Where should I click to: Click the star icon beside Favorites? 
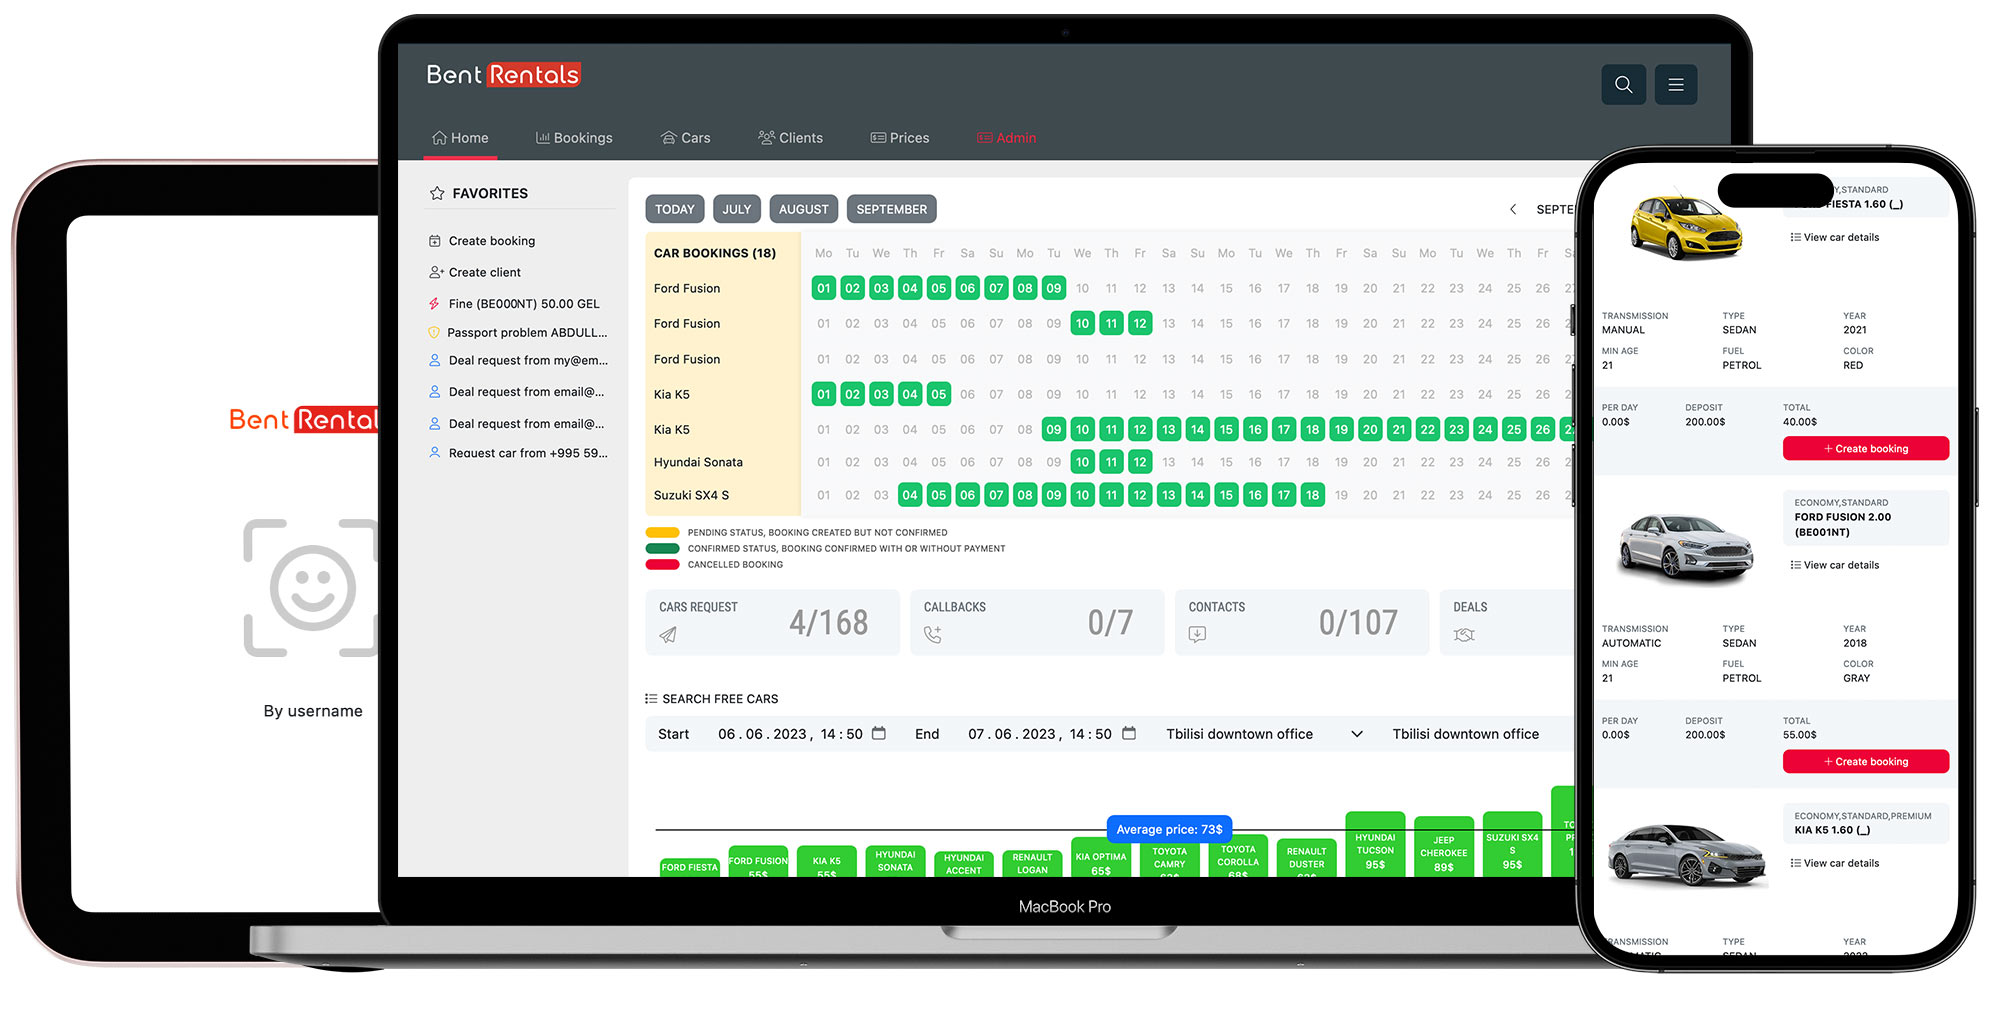pyautogui.click(x=437, y=193)
